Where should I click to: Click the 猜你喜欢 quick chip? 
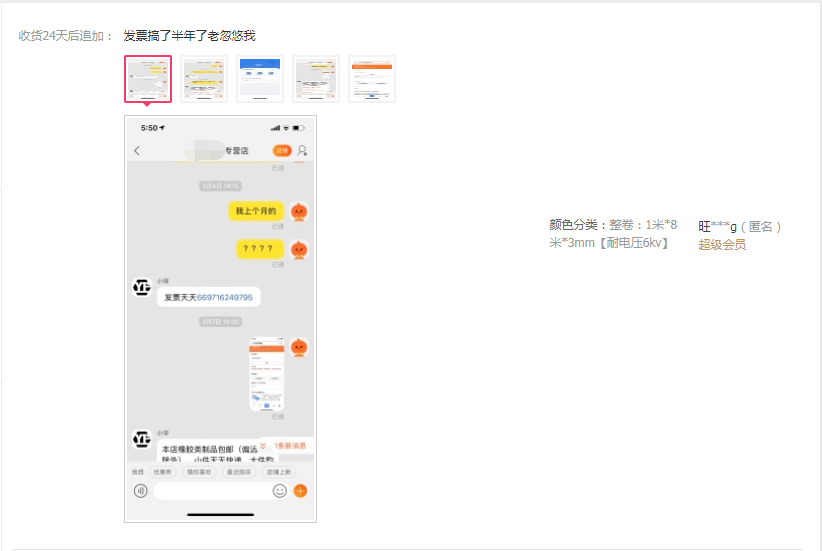(200, 471)
